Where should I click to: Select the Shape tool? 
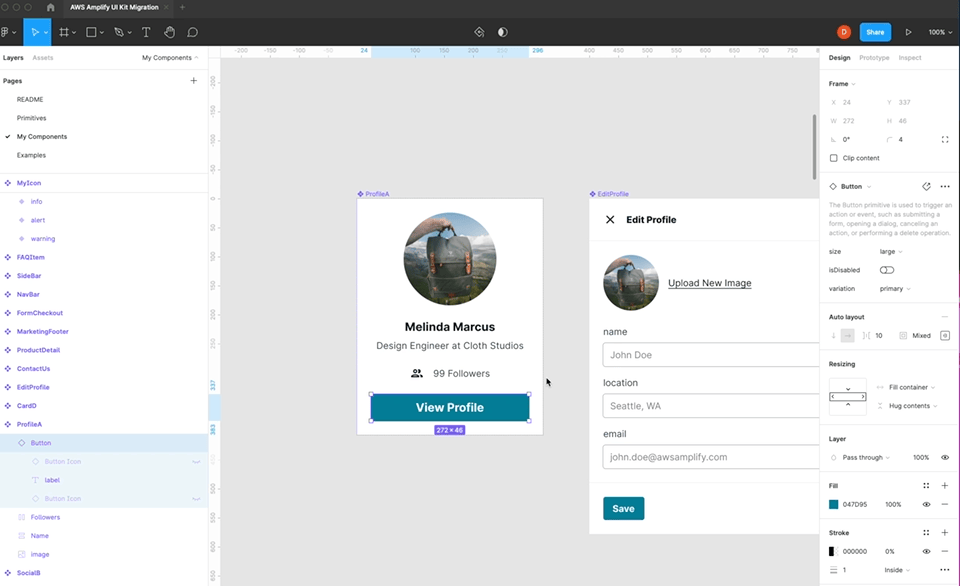pyautogui.click(x=92, y=31)
